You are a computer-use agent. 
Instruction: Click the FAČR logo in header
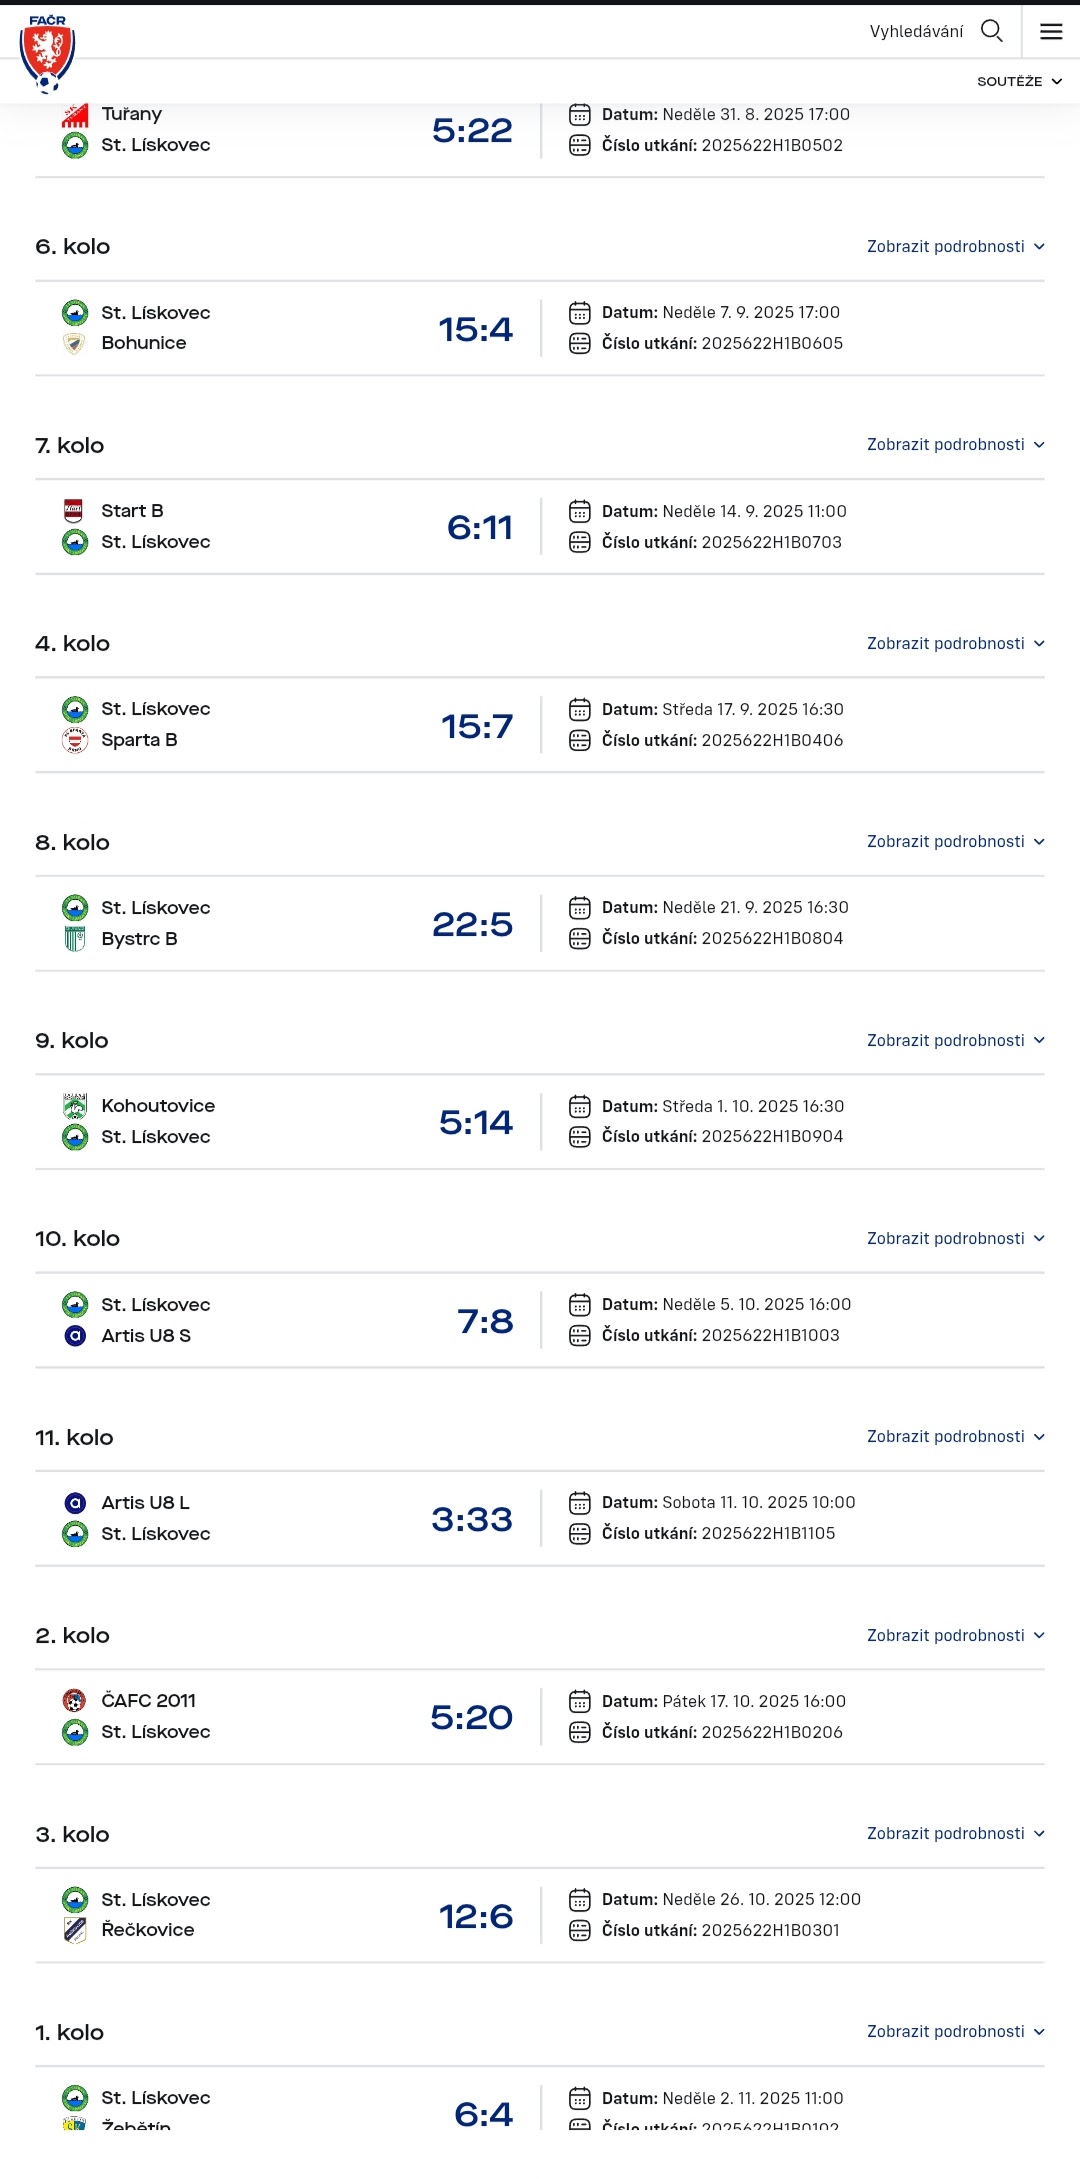[47, 53]
